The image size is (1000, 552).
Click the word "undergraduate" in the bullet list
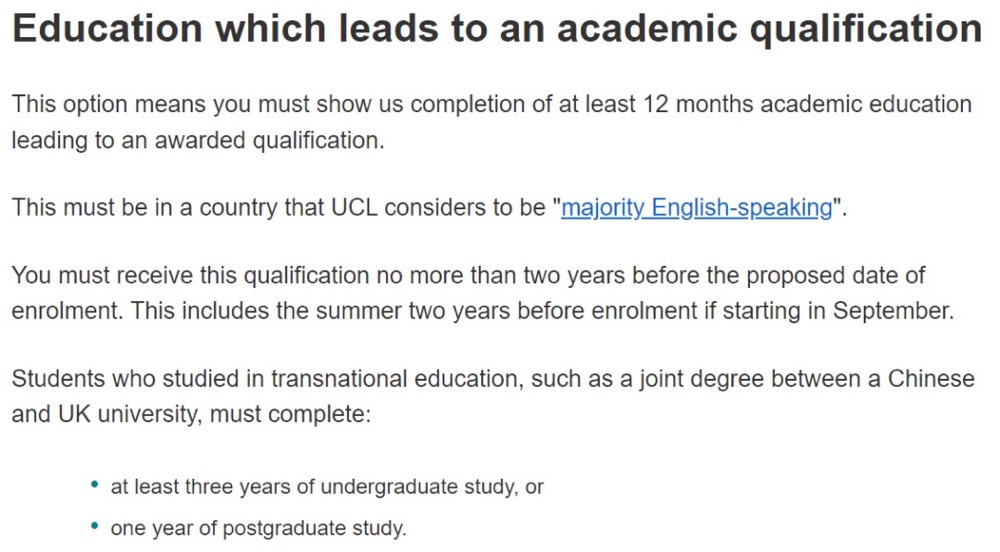pyautogui.click(x=389, y=487)
